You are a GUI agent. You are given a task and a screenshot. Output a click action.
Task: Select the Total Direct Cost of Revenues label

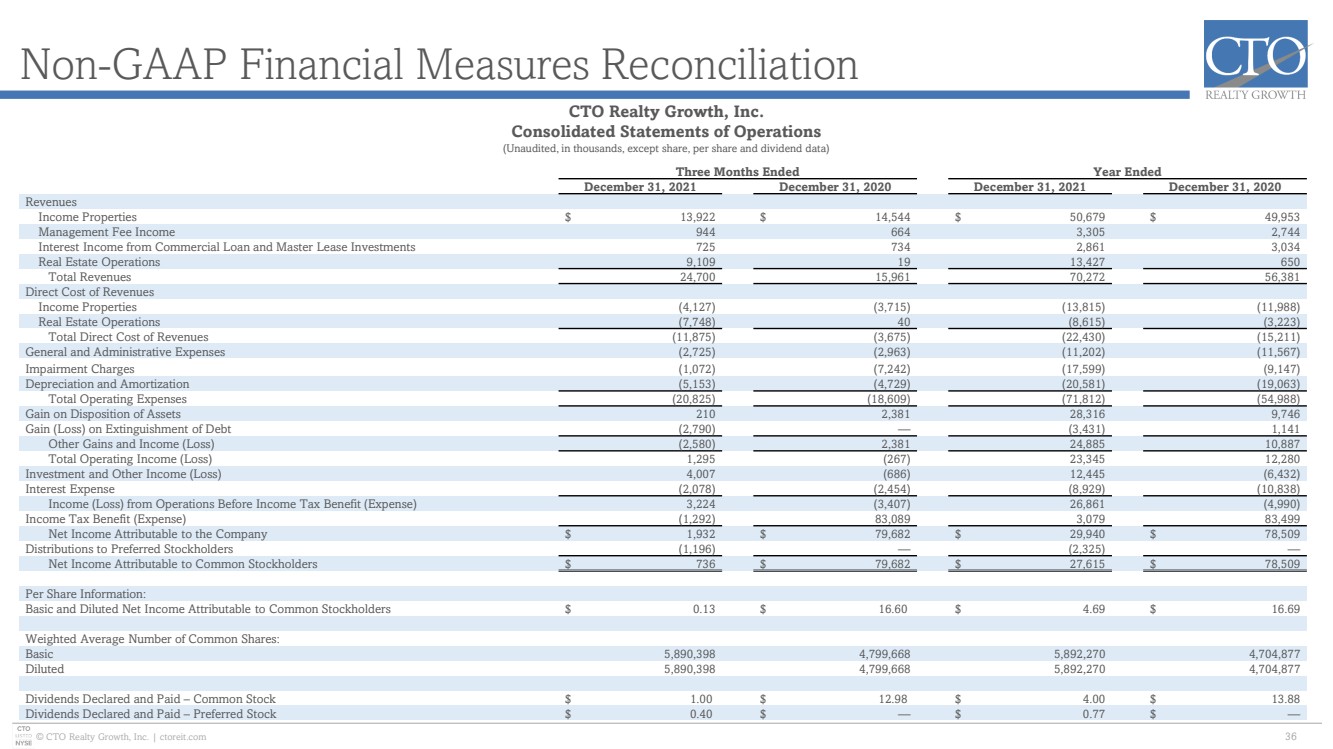pyautogui.click(x=128, y=337)
